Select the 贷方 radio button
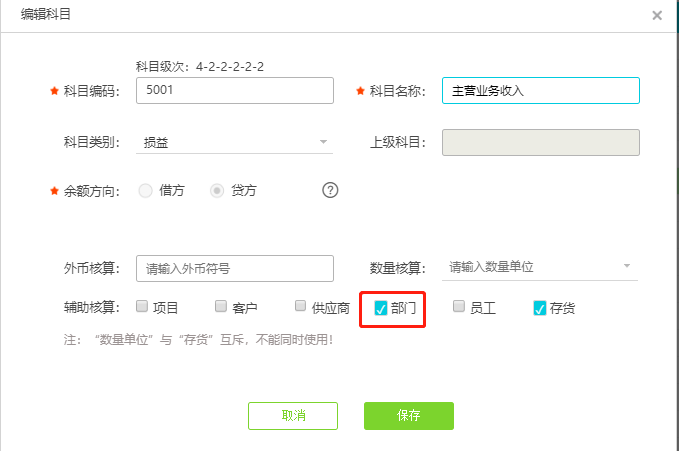The image size is (679, 451). (x=217, y=190)
